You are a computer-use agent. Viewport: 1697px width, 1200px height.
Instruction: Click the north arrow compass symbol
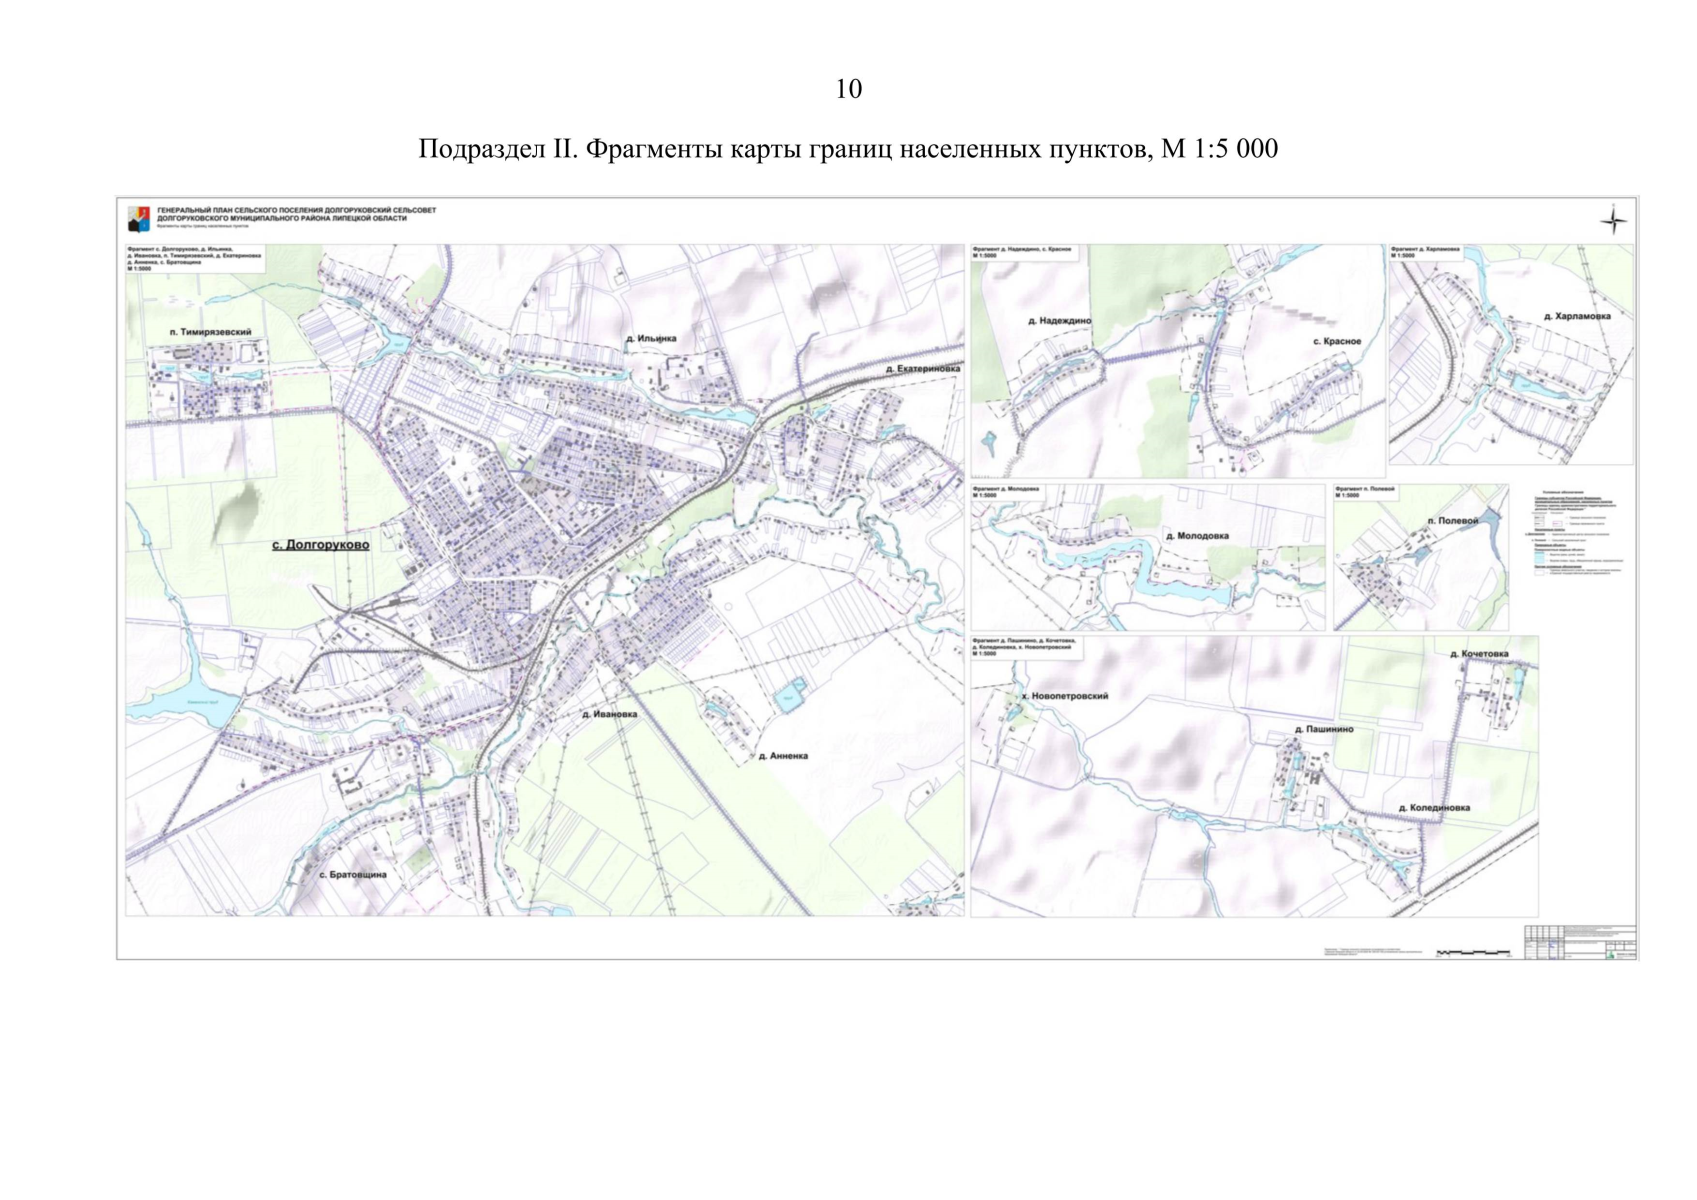tap(1613, 220)
